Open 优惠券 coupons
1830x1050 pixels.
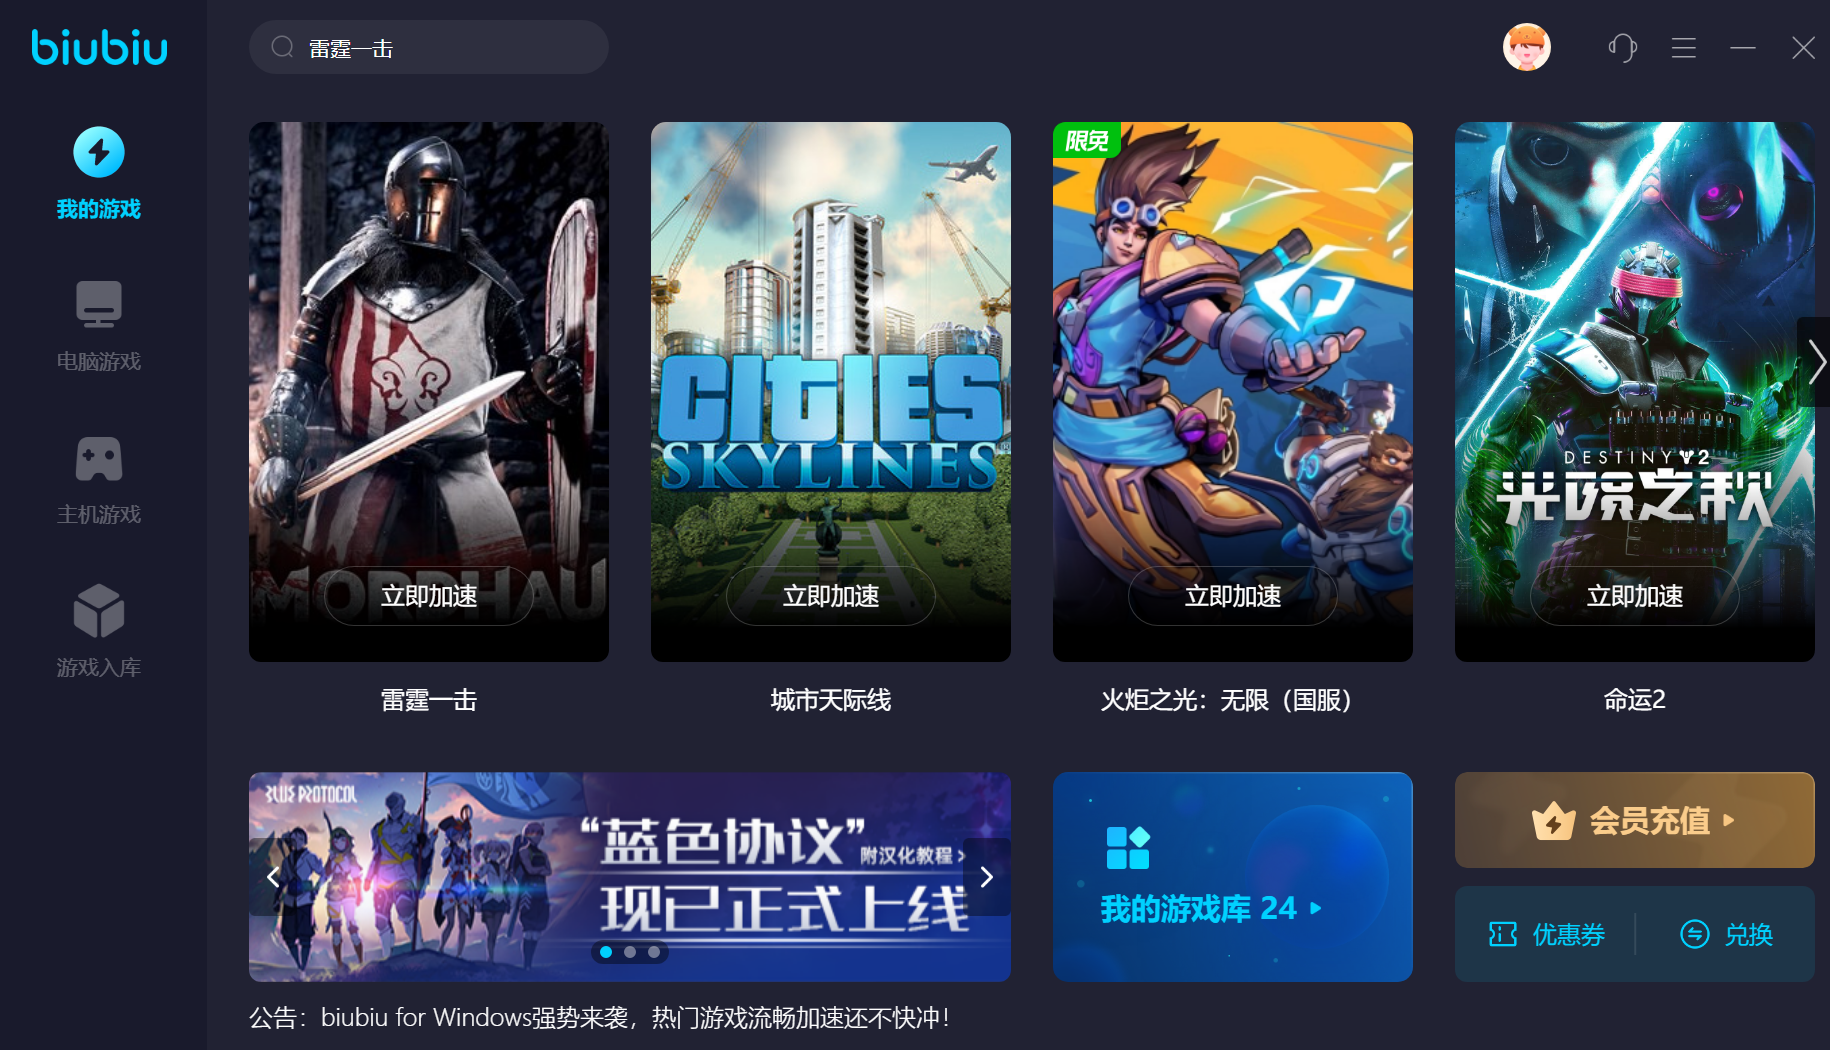[1547, 934]
